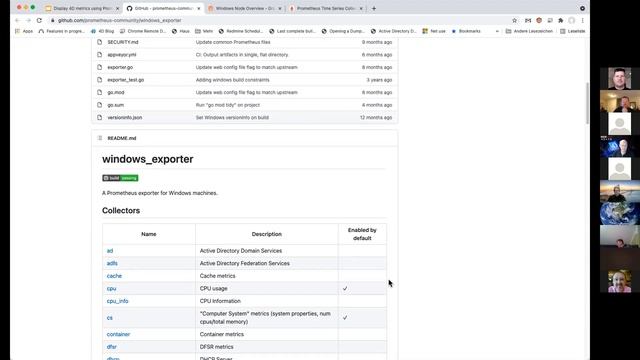Click the address bar URL field

tap(282, 20)
